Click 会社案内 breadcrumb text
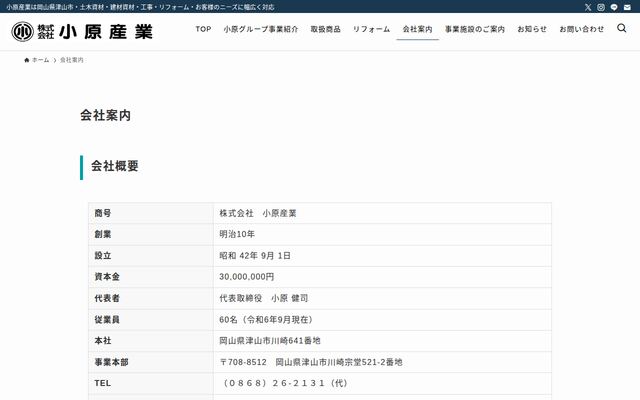640x400 pixels. tap(72, 60)
